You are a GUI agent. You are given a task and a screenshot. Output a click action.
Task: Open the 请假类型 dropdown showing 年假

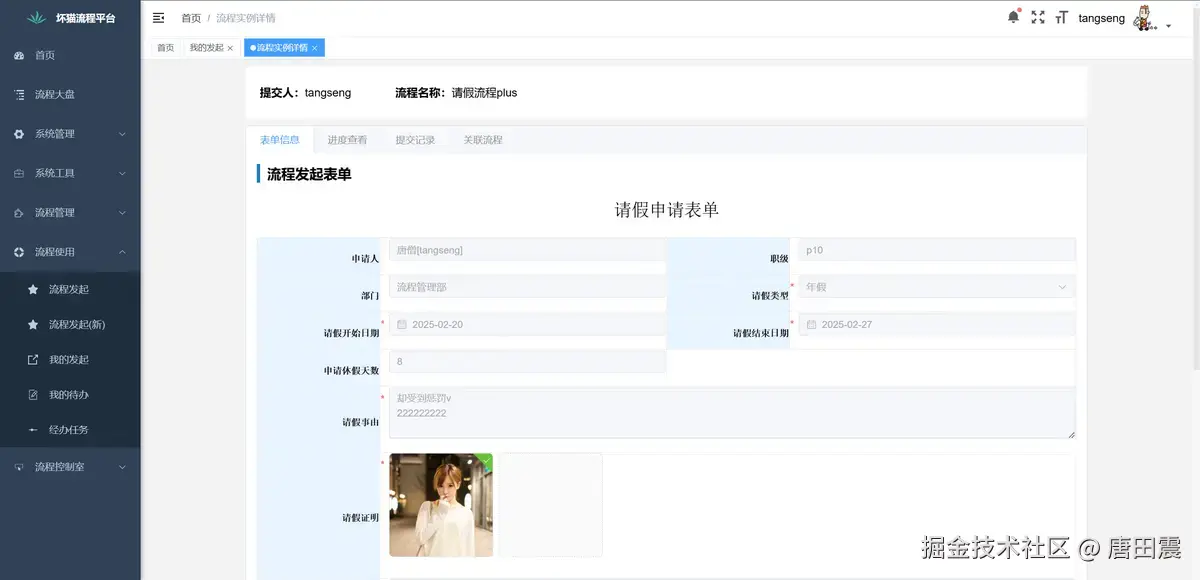(x=936, y=287)
